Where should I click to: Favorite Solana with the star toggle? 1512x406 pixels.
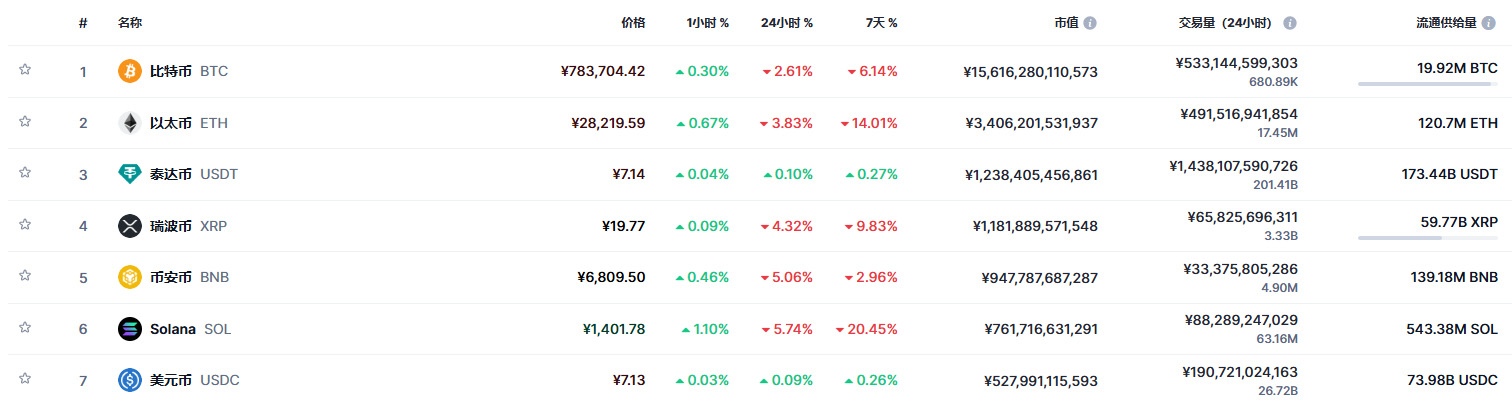coord(25,328)
